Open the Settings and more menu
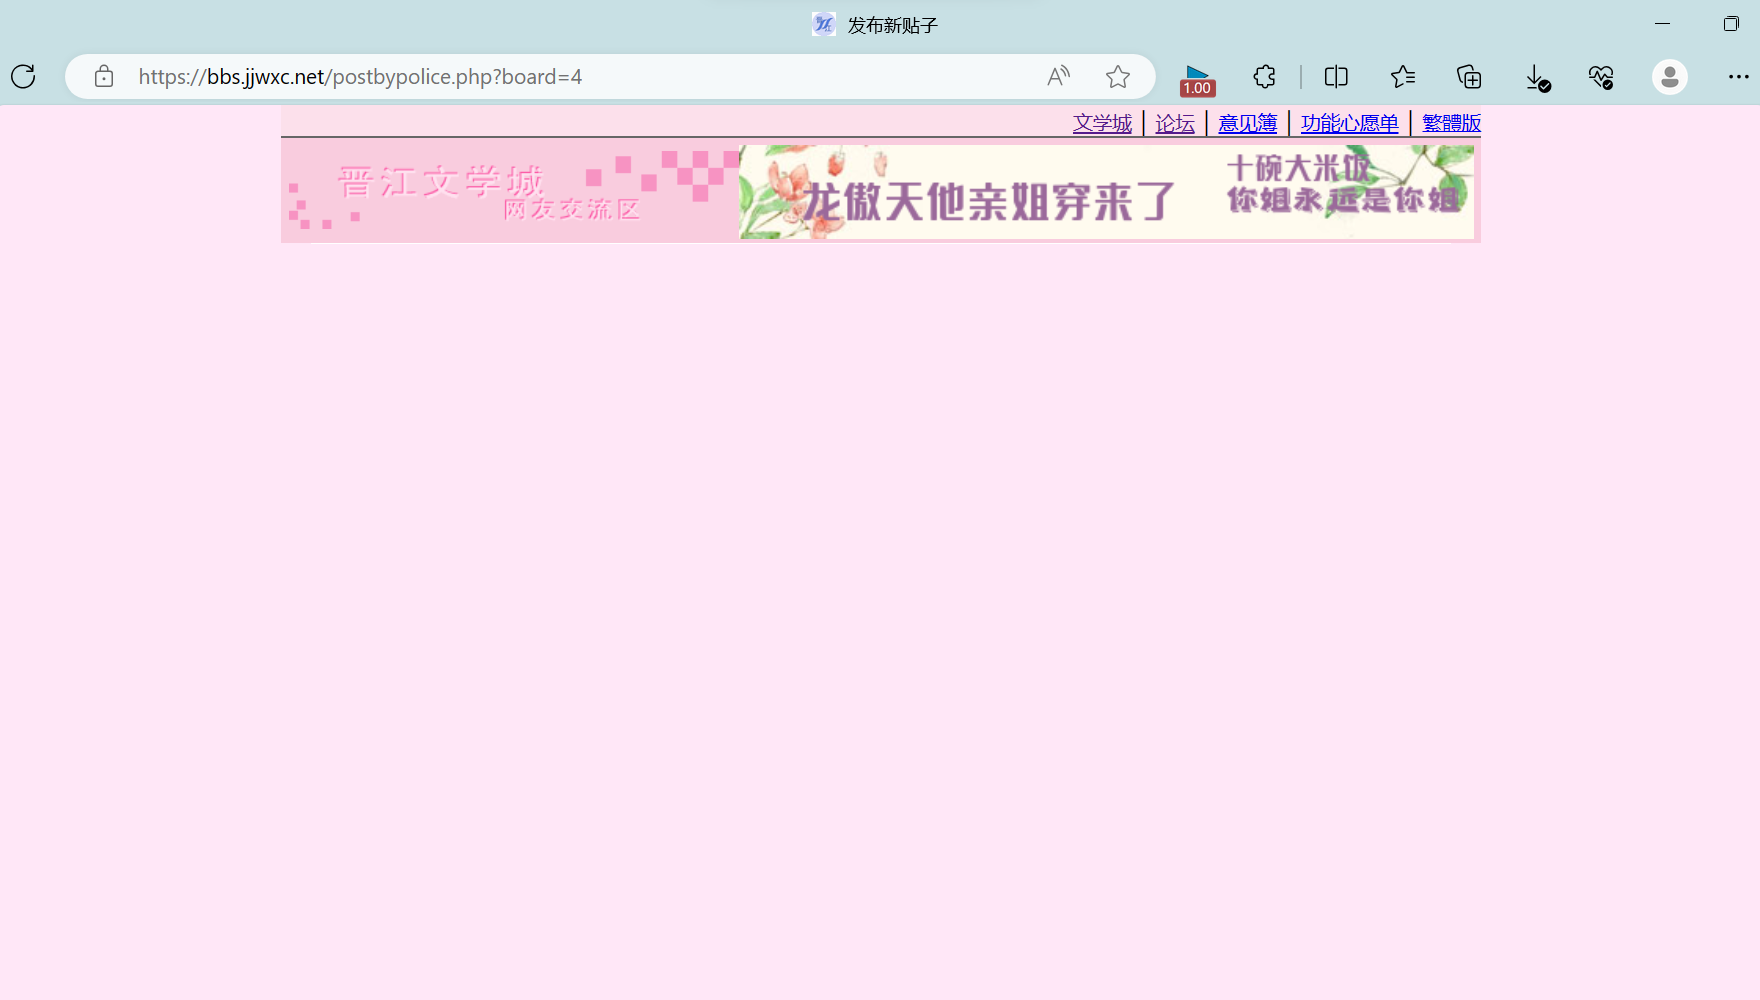Image resolution: width=1760 pixels, height=1000 pixels. pos(1739,77)
